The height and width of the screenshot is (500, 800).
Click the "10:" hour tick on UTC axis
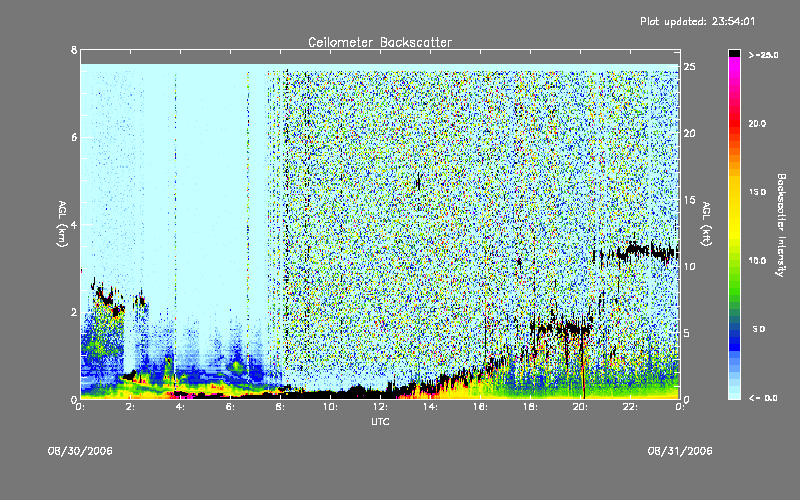[330, 407]
